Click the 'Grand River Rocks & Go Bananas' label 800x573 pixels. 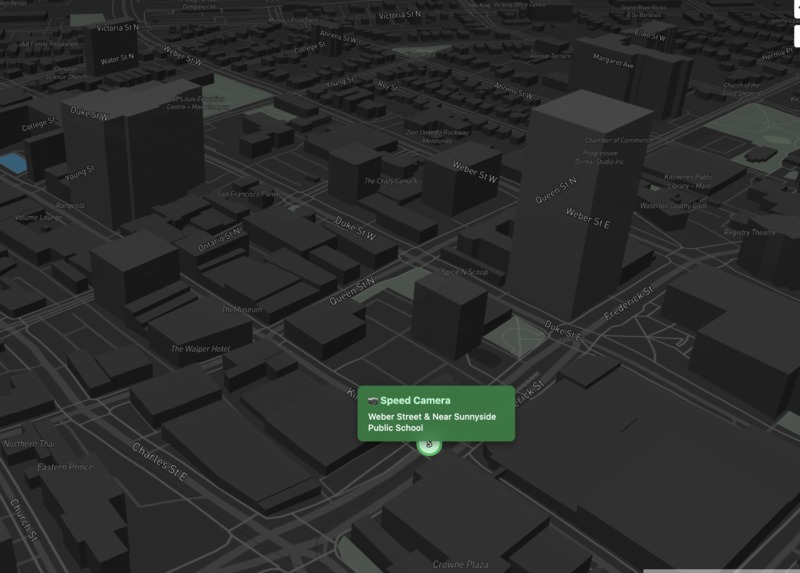click(643, 11)
